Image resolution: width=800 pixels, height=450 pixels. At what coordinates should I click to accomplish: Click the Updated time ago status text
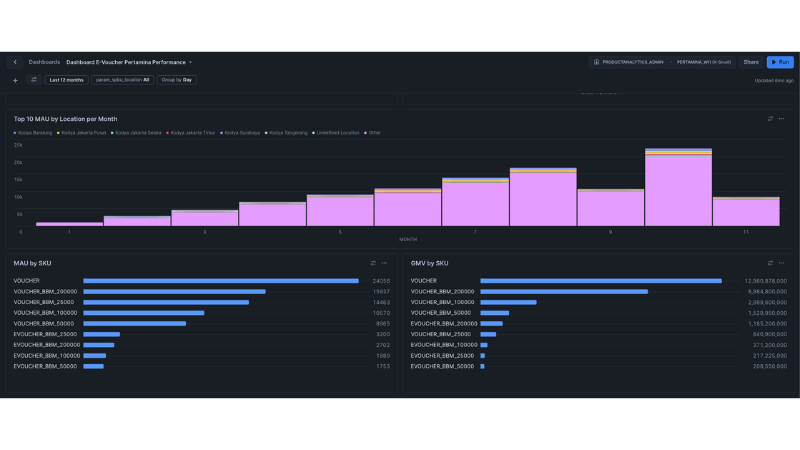(774, 81)
